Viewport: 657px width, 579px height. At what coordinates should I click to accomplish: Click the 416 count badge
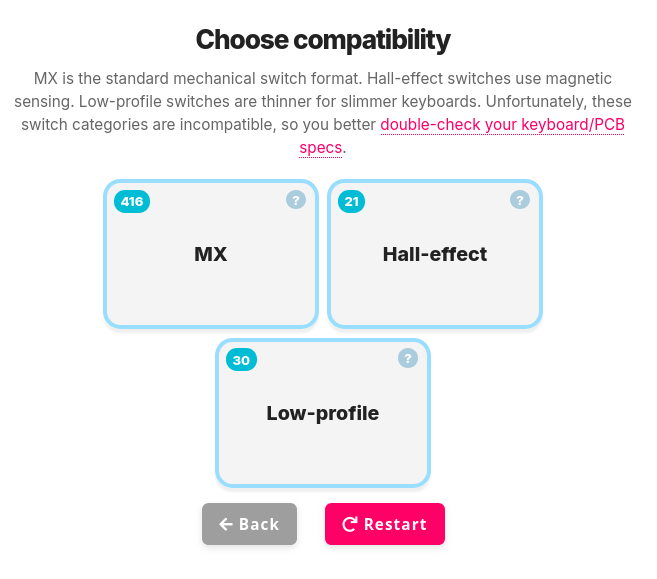(x=131, y=202)
